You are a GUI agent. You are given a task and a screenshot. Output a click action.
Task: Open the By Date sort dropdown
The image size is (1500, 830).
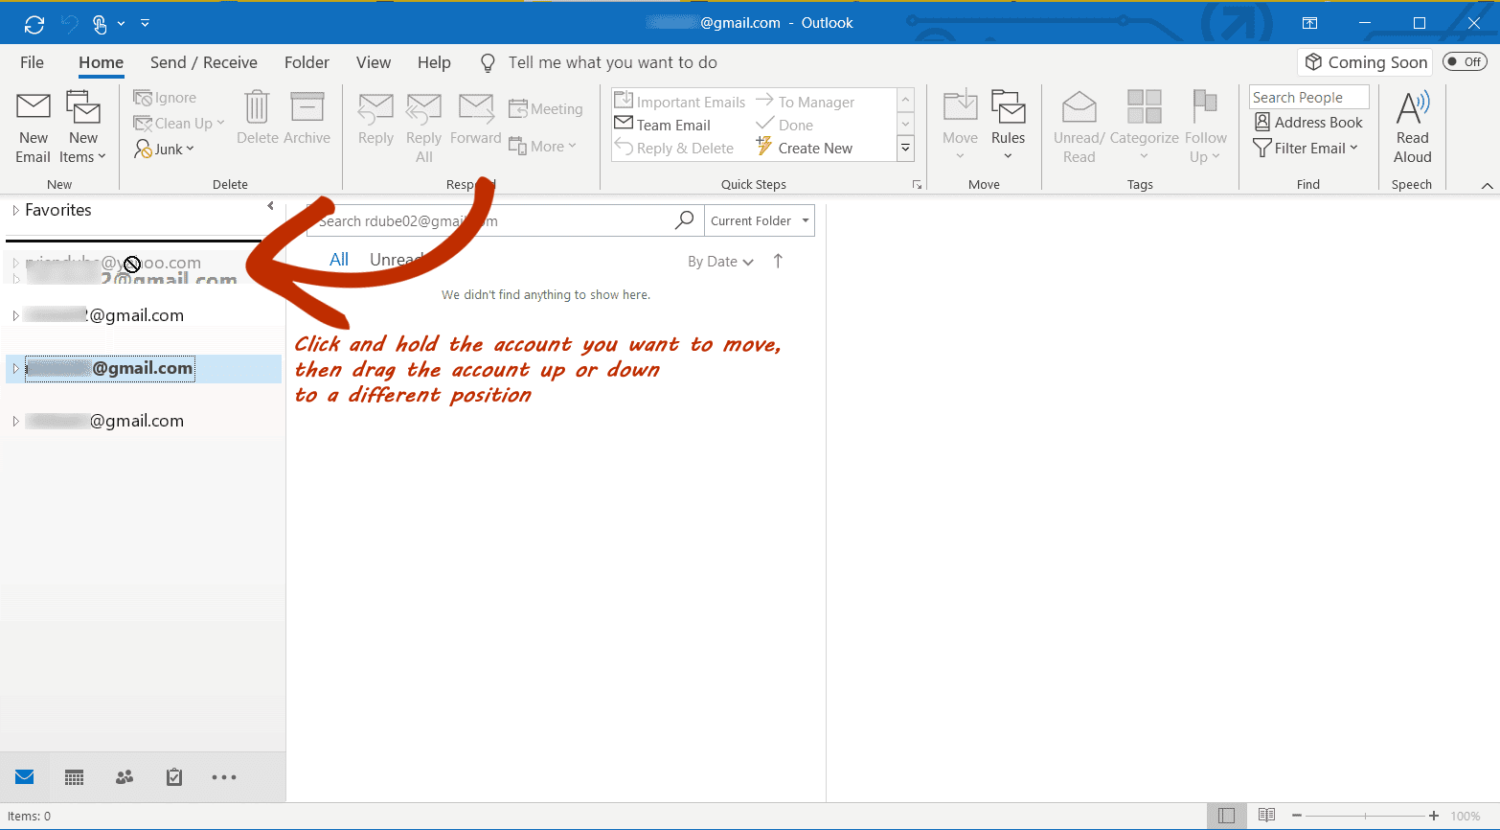(720, 262)
